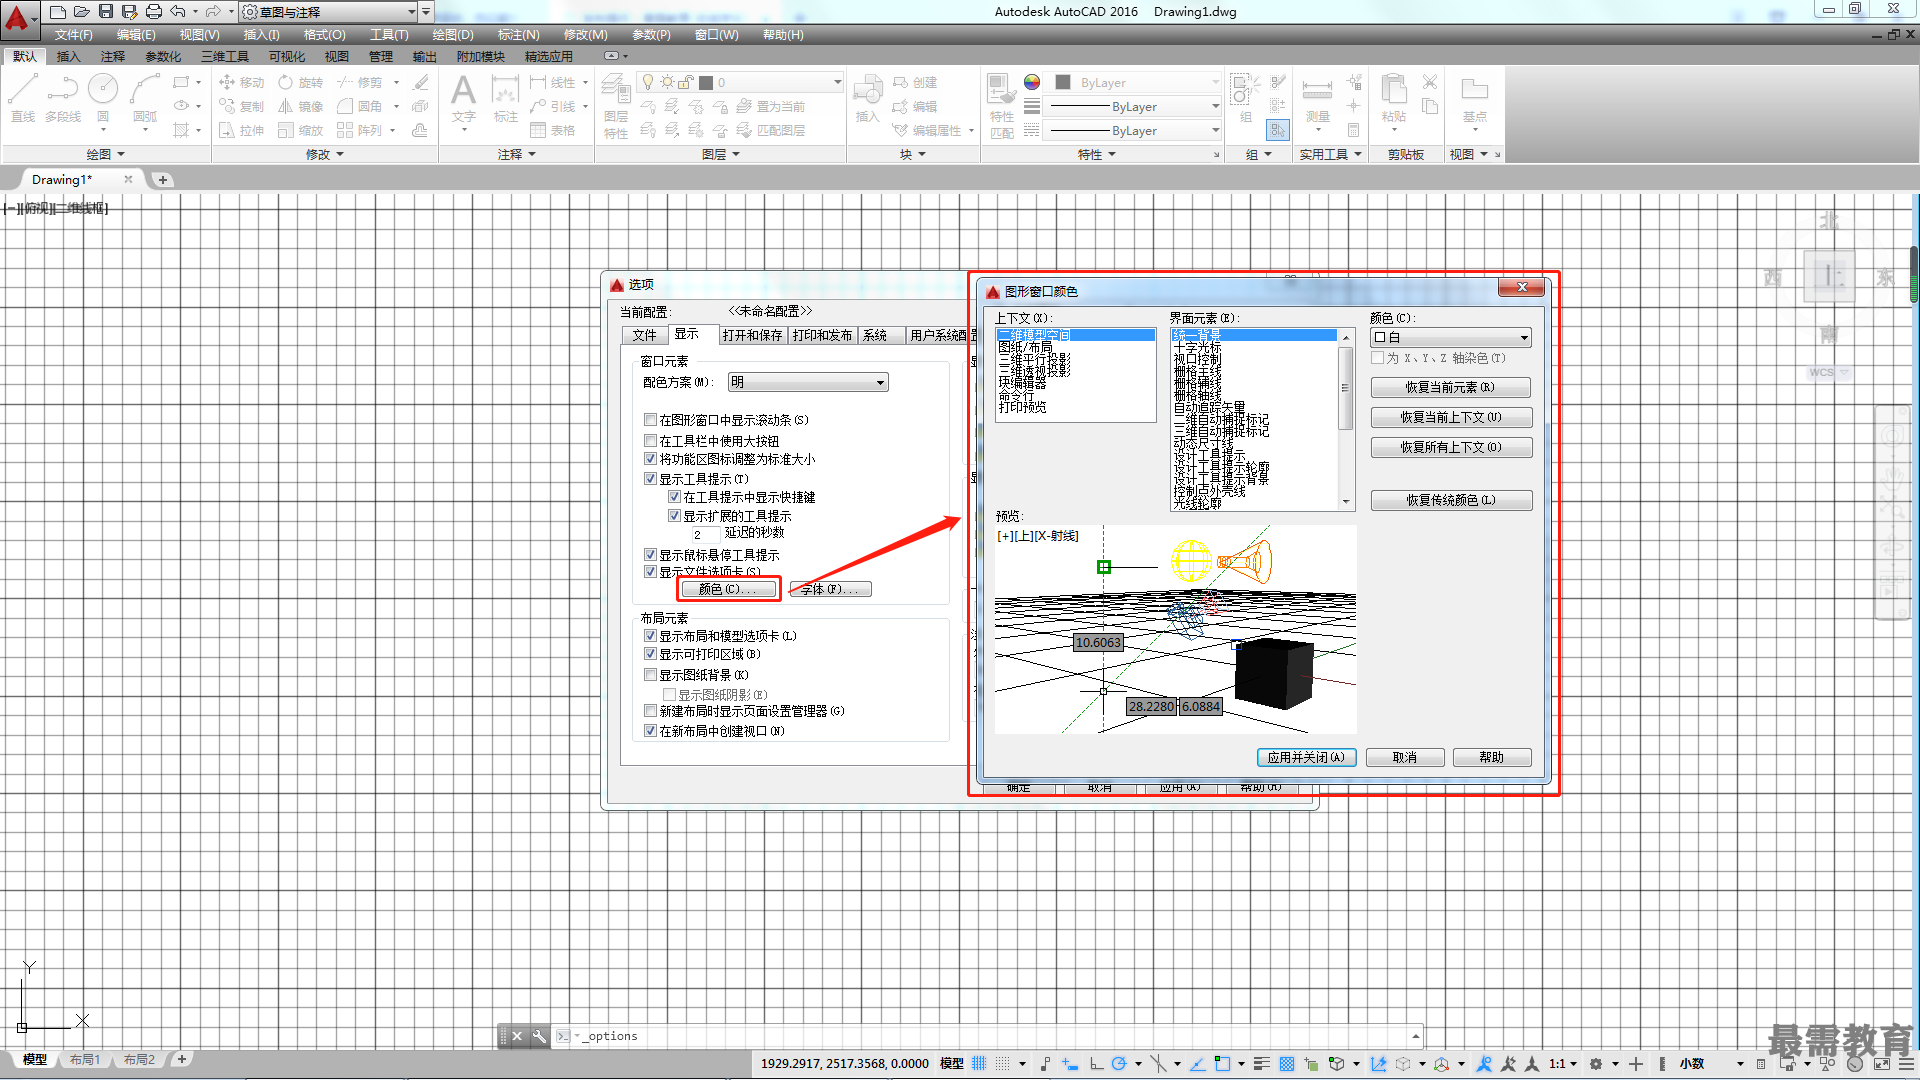The image size is (1920, 1080).
Task: Toggle '将功能区图标调整为标准大小' checkbox
Action: [x=650, y=459]
